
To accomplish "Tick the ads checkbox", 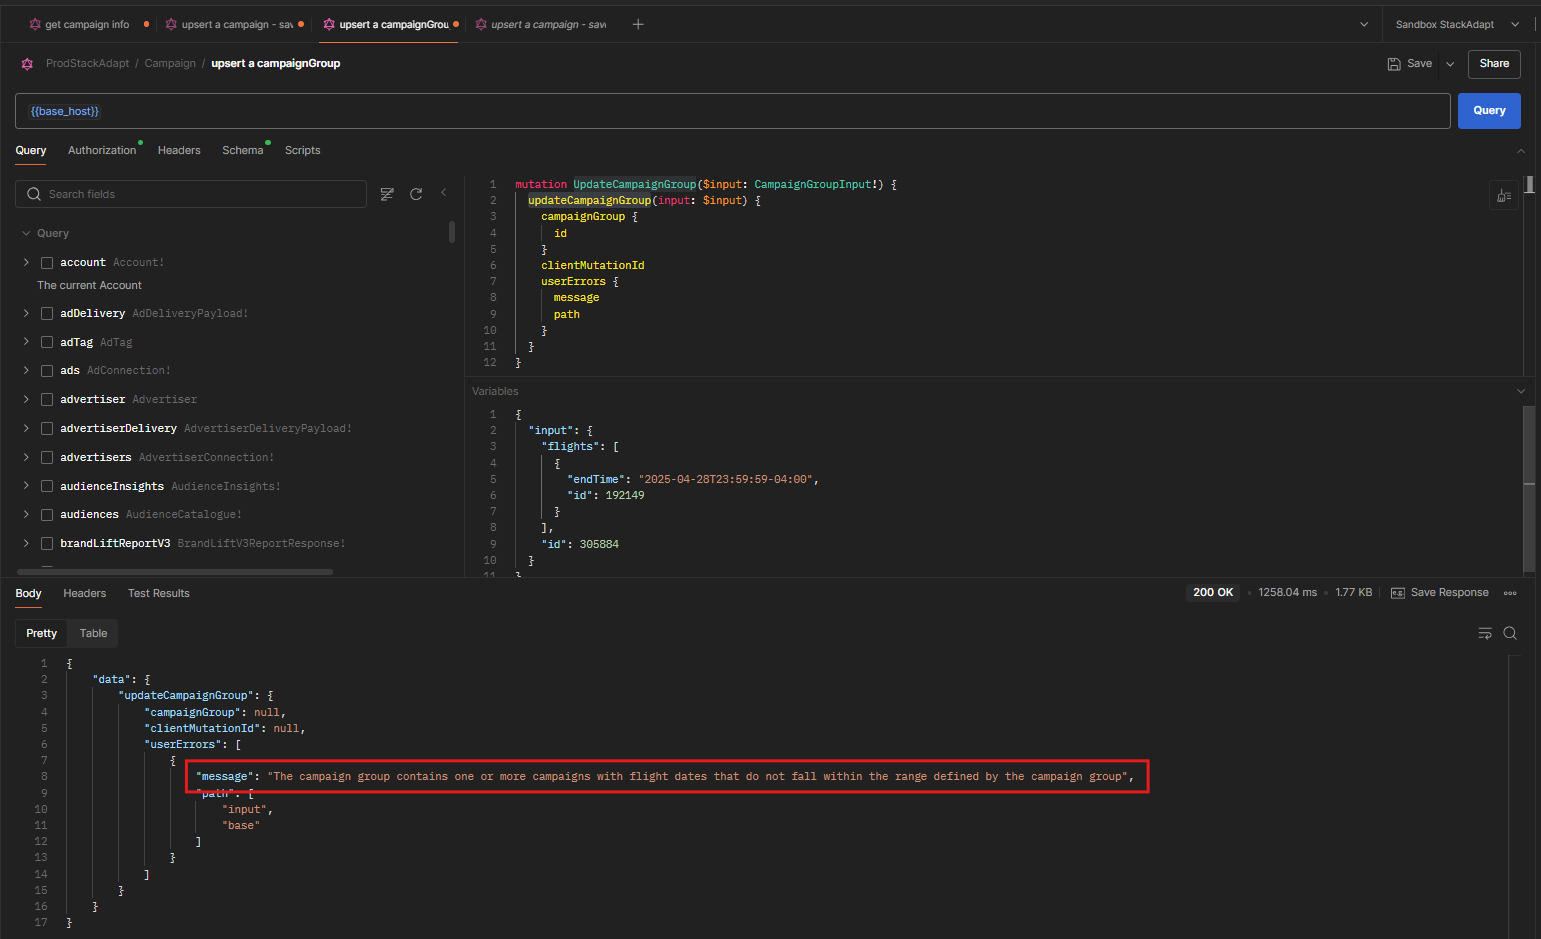I will [47, 371].
